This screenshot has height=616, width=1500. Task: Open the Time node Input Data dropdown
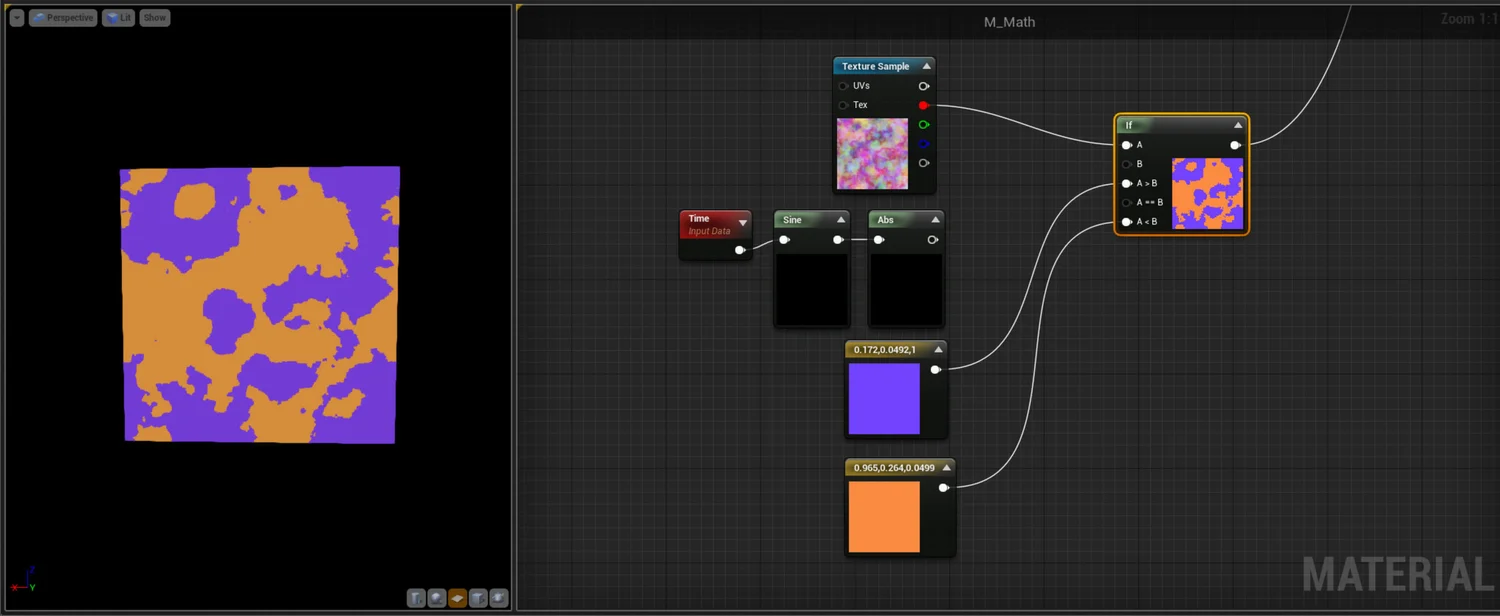[741, 222]
